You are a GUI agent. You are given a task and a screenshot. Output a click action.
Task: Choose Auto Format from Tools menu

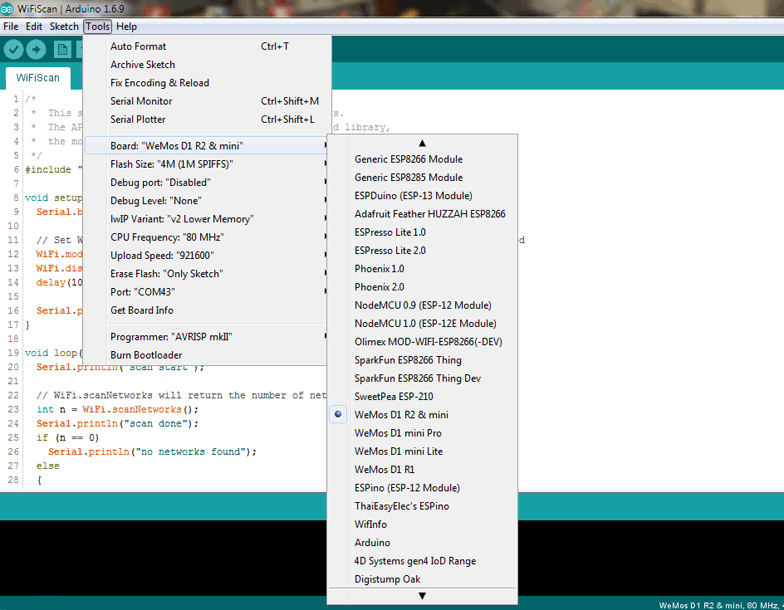(x=208, y=46)
